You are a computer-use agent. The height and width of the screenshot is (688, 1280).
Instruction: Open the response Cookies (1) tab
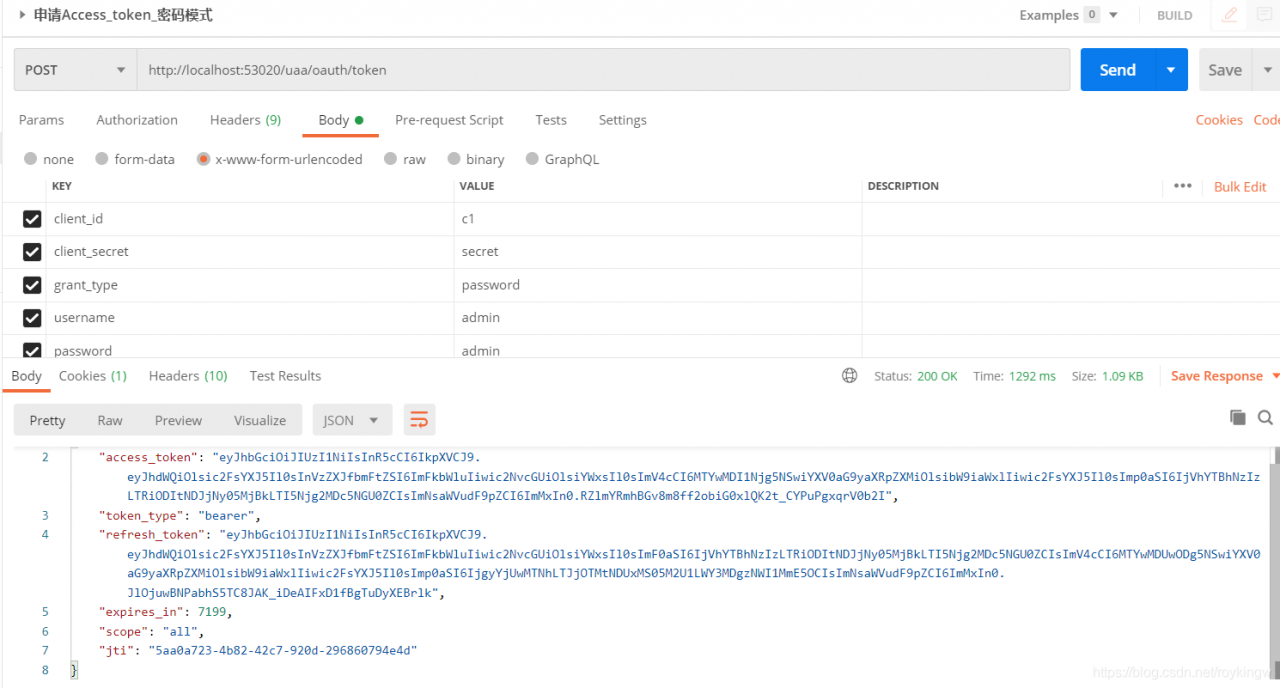92,376
